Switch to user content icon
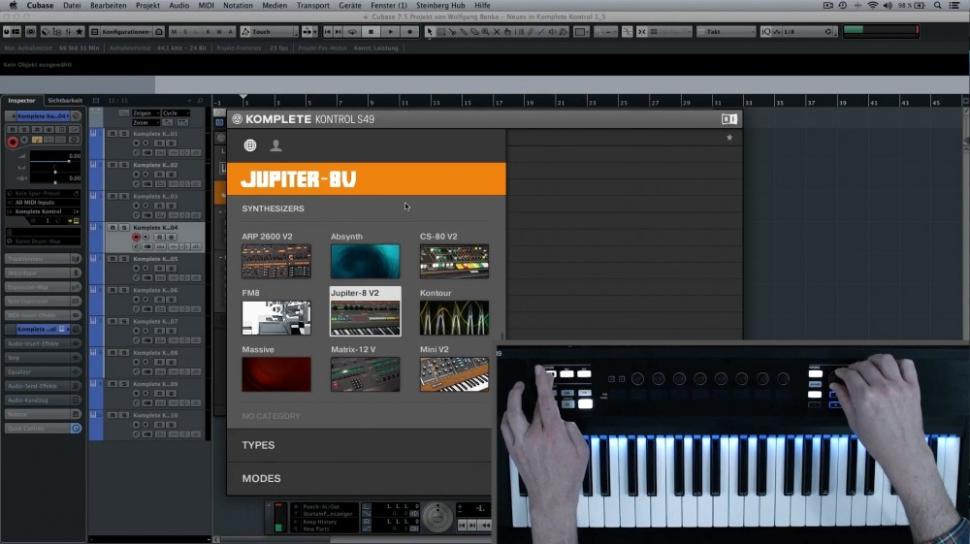This screenshot has height=544, width=970. [x=276, y=146]
